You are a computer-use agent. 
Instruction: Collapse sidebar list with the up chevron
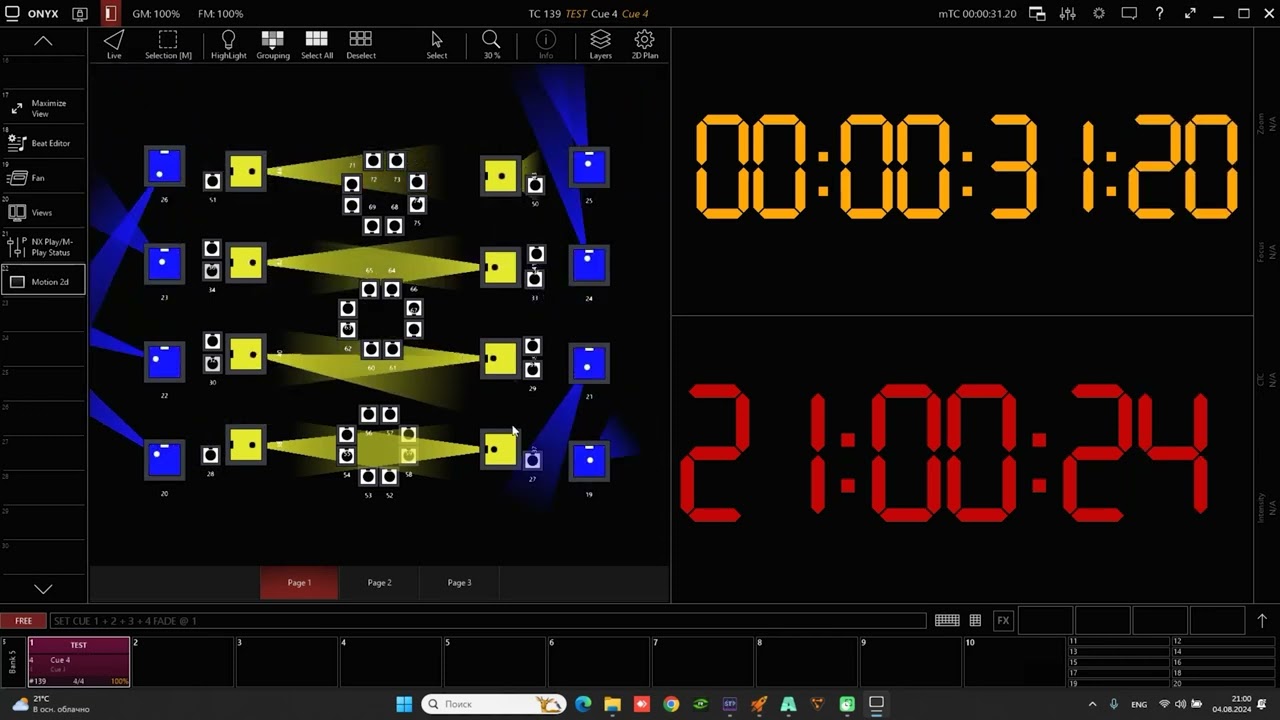(43, 41)
